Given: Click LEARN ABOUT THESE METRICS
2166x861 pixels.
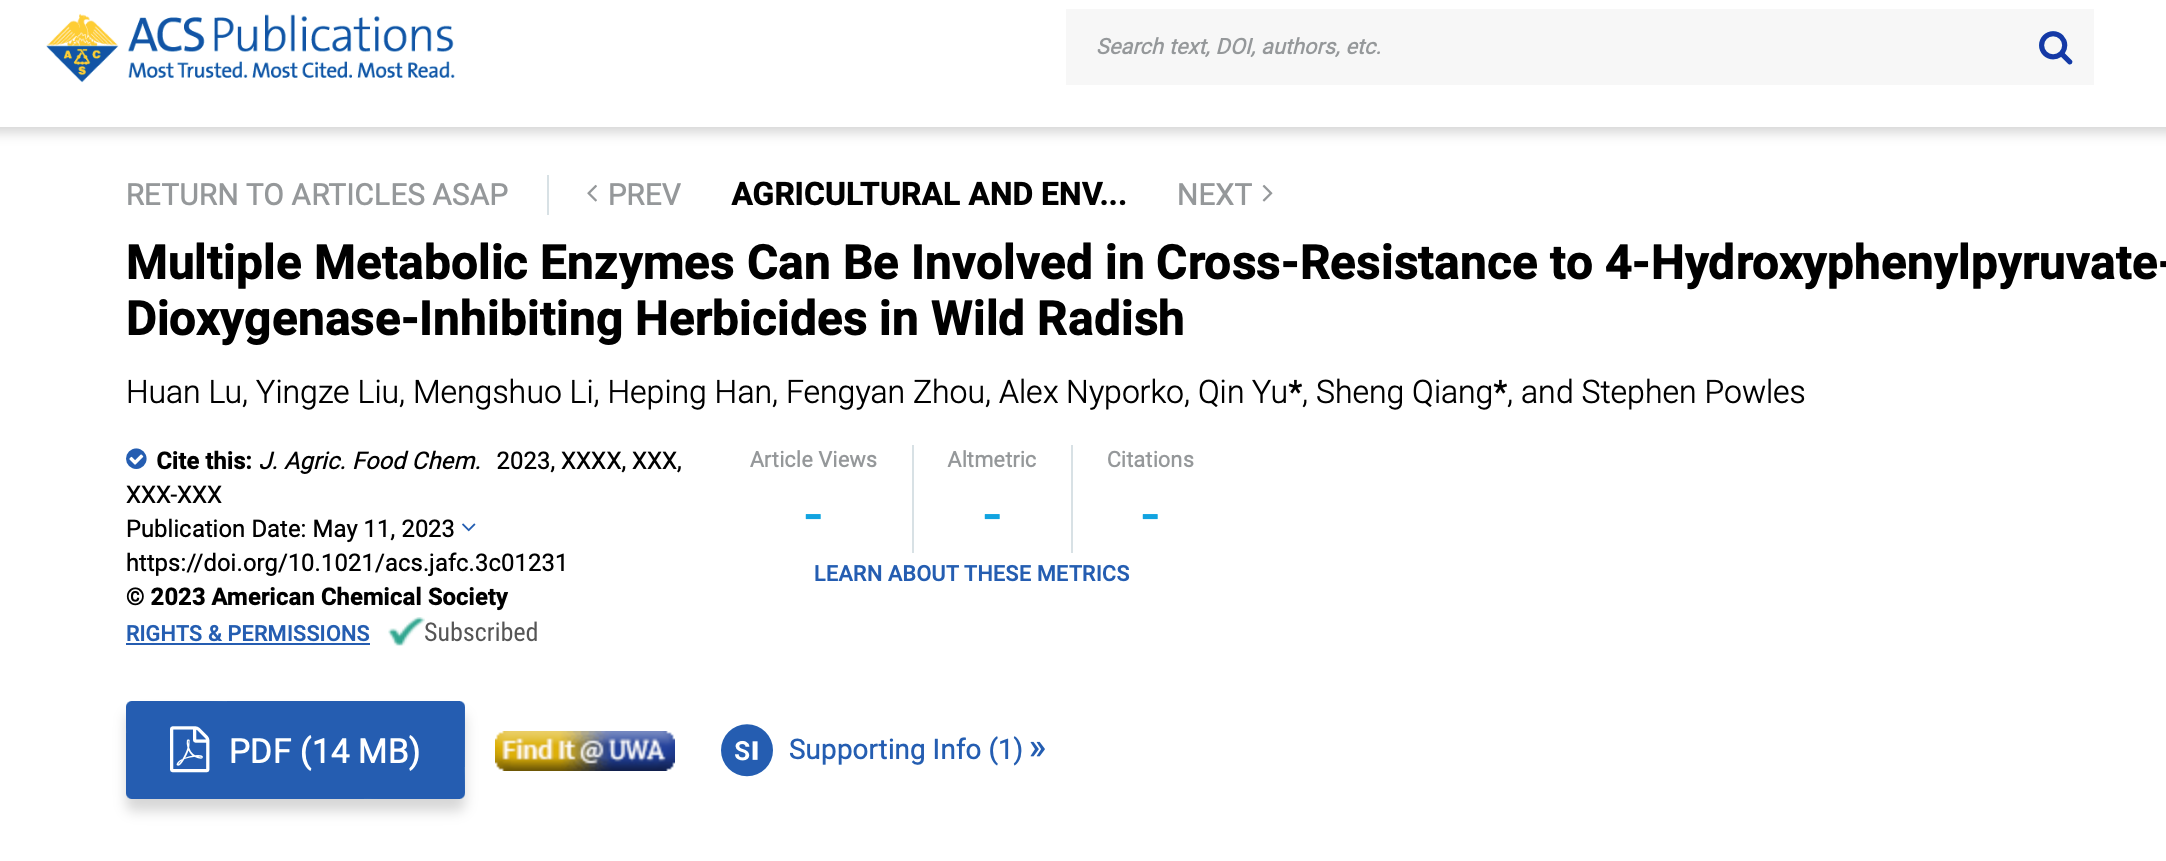Looking at the screenshot, I should [x=971, y=573].
